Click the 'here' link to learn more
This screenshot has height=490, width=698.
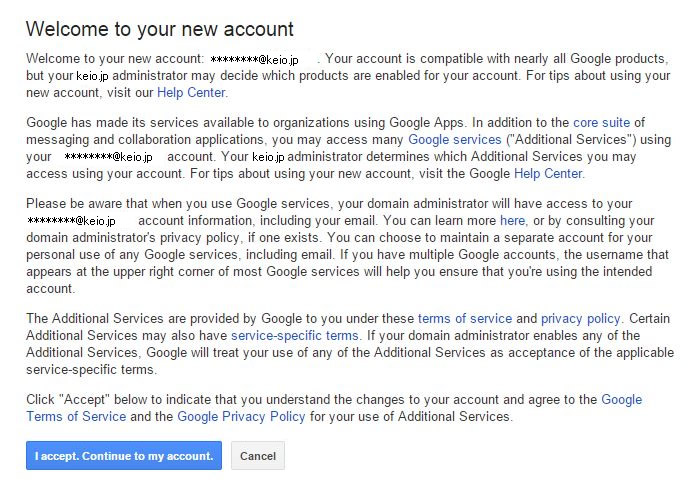(512, 220)
